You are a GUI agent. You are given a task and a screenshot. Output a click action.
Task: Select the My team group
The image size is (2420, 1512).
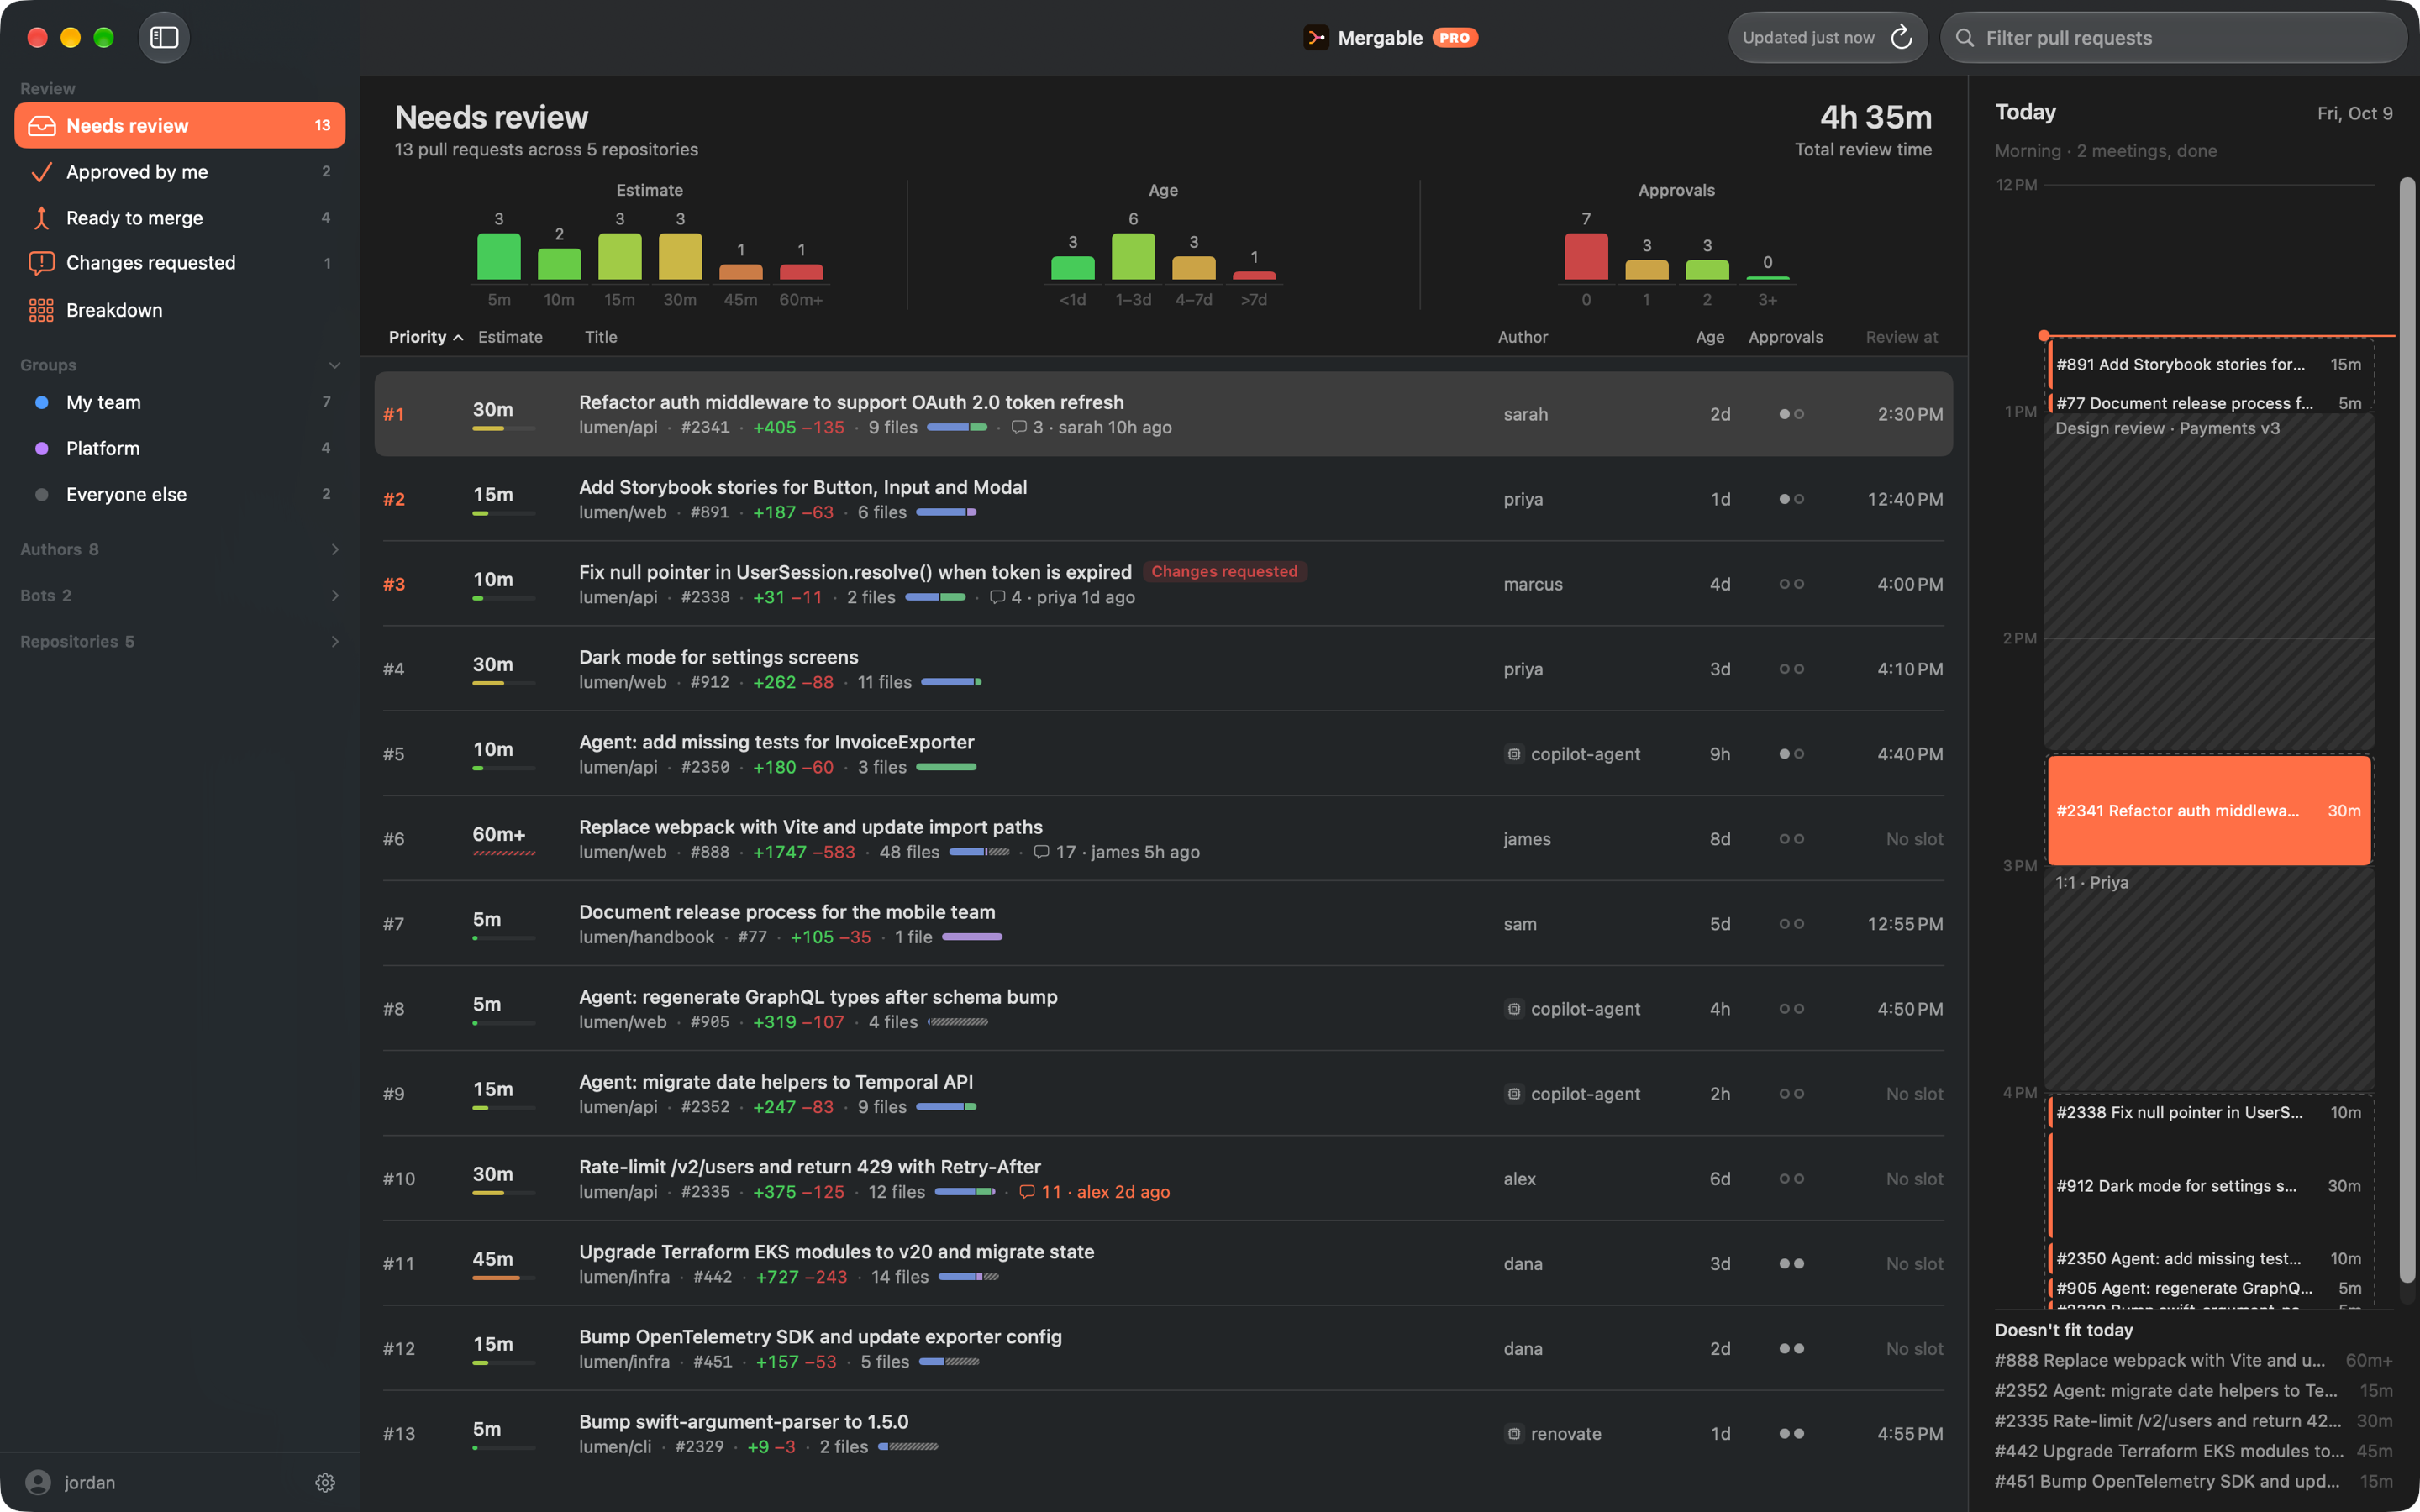[180, 402]
